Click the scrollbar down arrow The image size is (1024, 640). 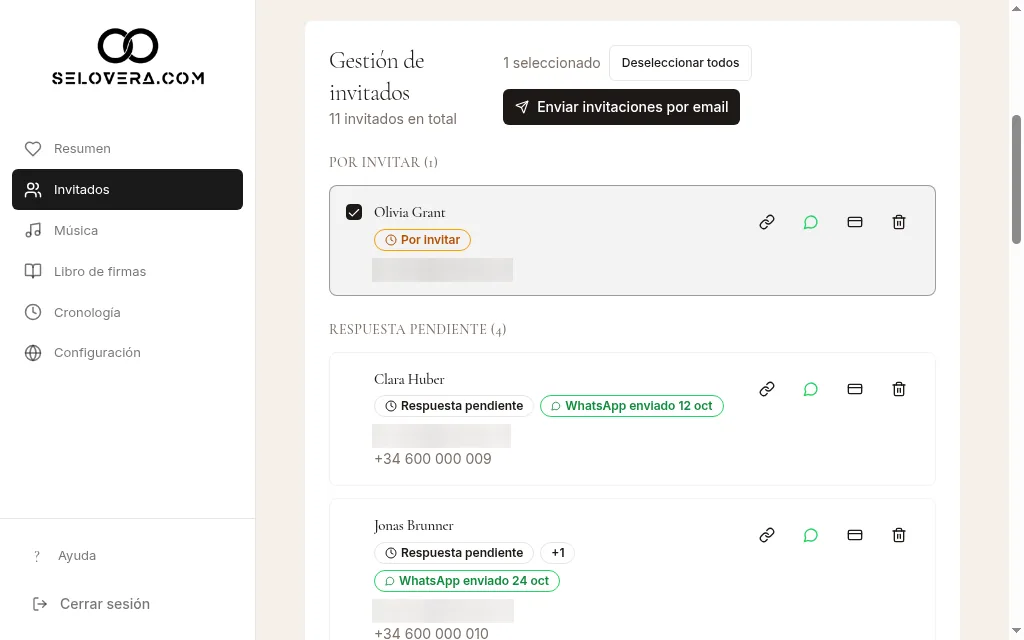point(1016,631)
